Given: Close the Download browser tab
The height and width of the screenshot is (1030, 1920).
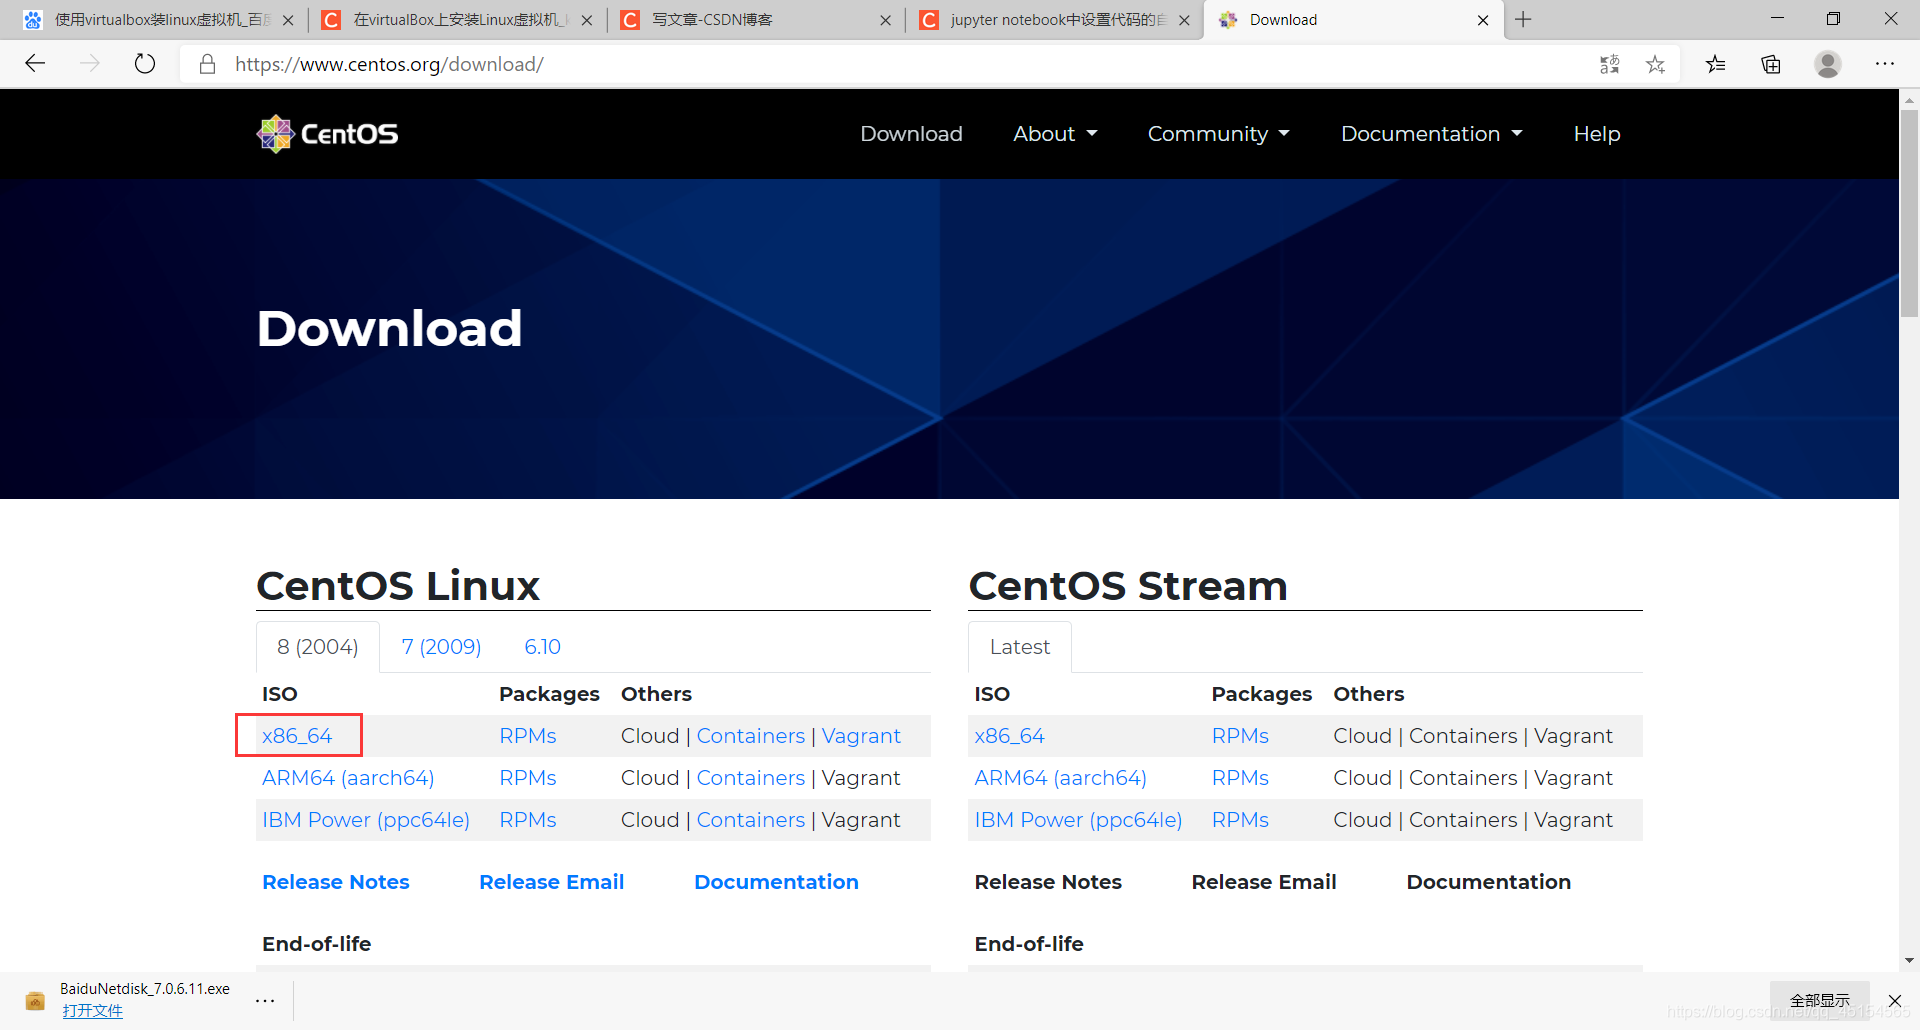Looking at the screenshot, I should 1483,20.
